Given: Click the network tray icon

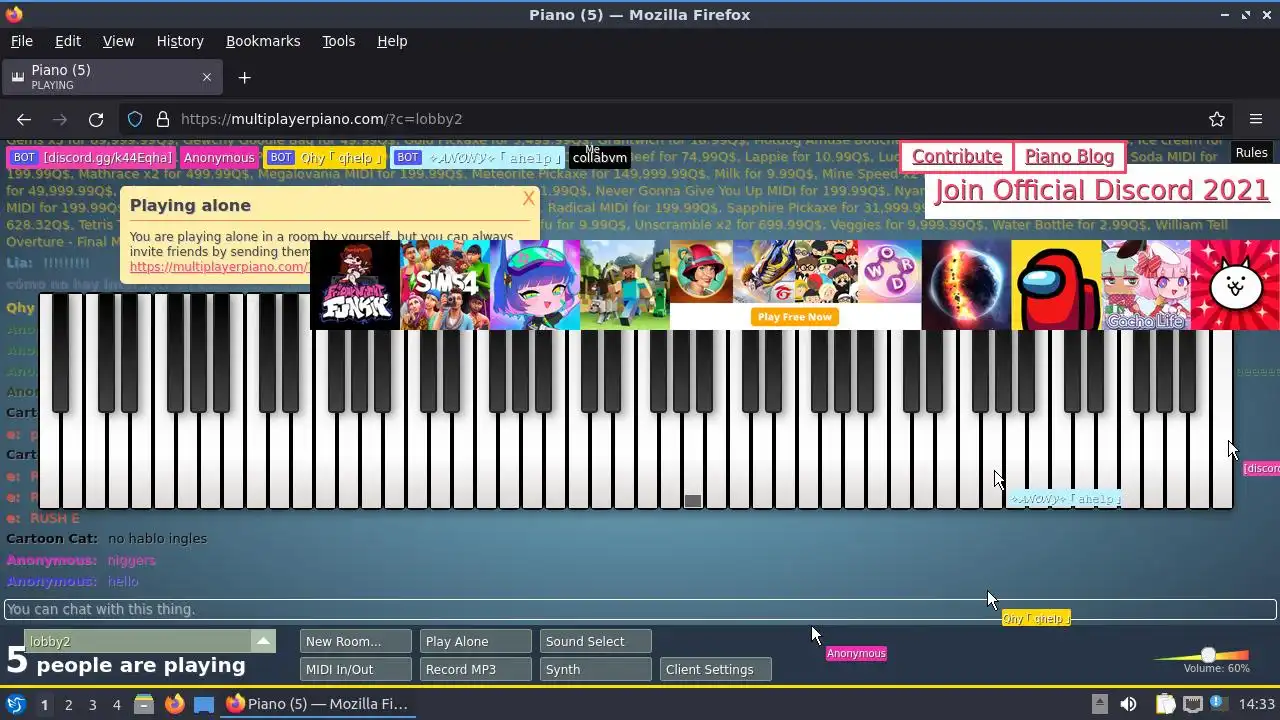Looking at the screenshot, I should click(1193, 704).
